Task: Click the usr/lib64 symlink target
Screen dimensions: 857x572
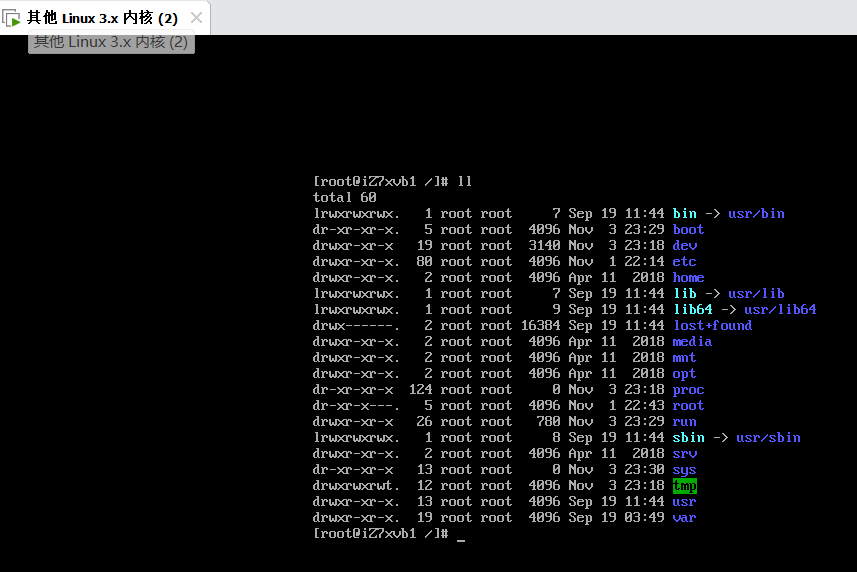Action: [780, 309]
